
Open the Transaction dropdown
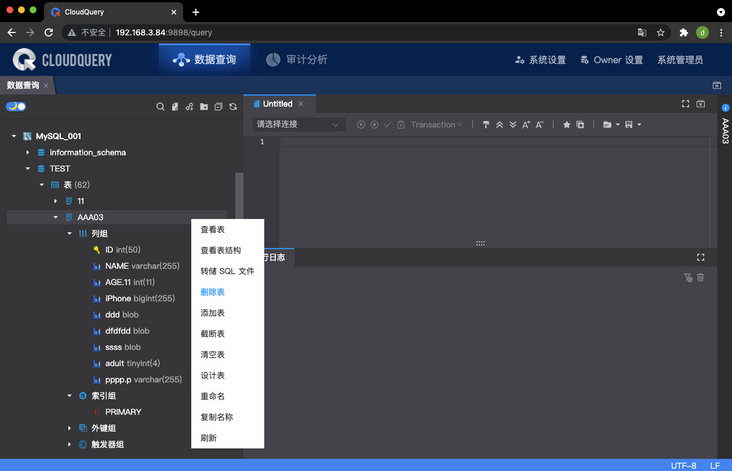(x=436, y=125)
